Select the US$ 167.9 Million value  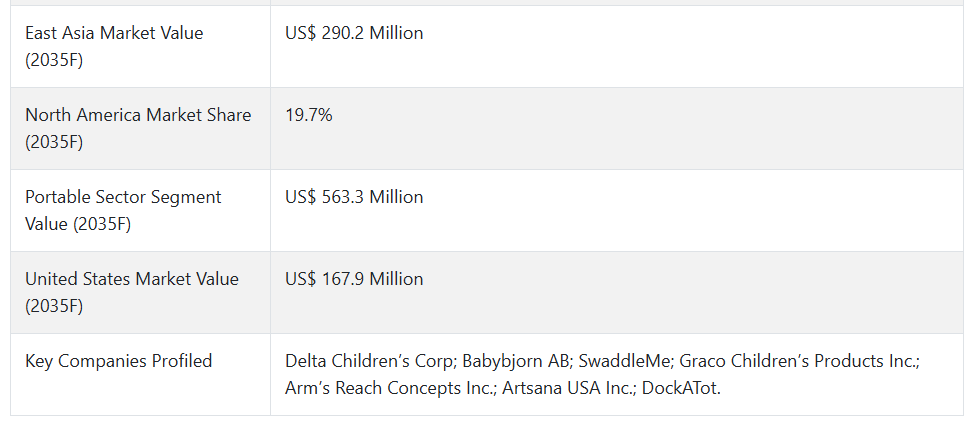pyautogui.click(x=354, y=278)
